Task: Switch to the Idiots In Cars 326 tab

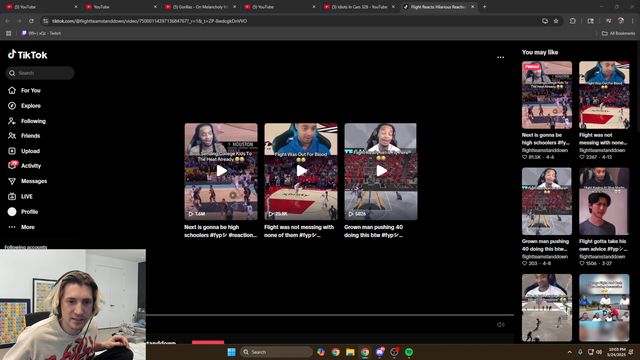Action: [360, 7]
